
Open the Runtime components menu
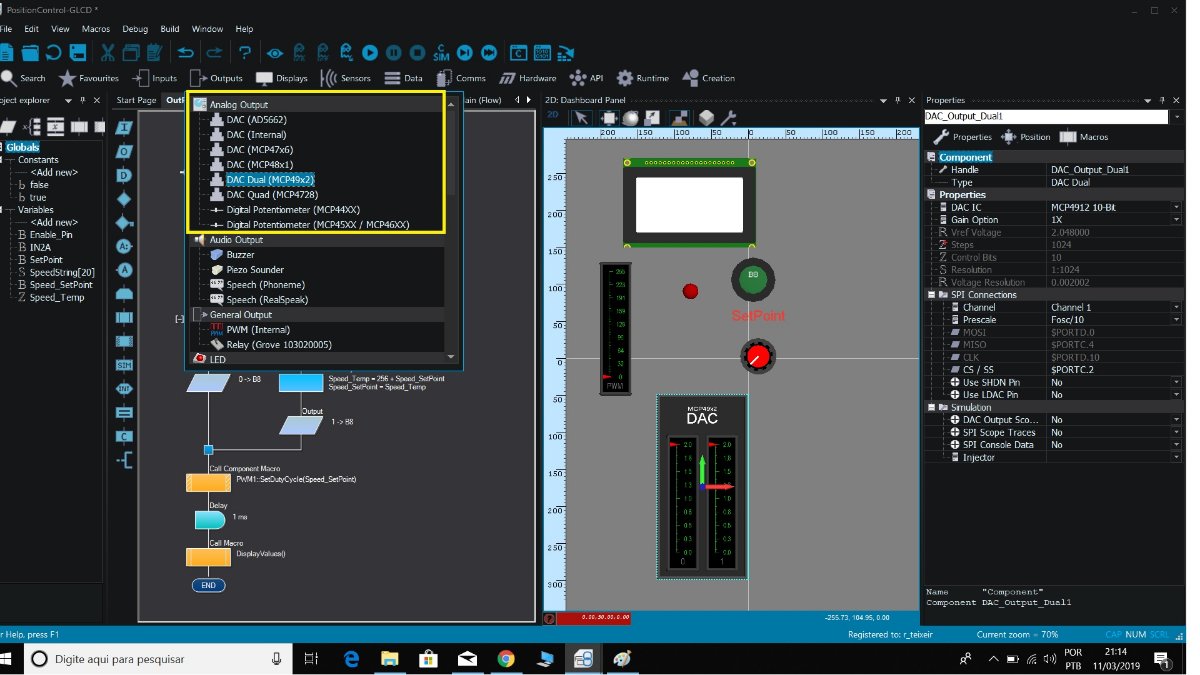[643, 78]
